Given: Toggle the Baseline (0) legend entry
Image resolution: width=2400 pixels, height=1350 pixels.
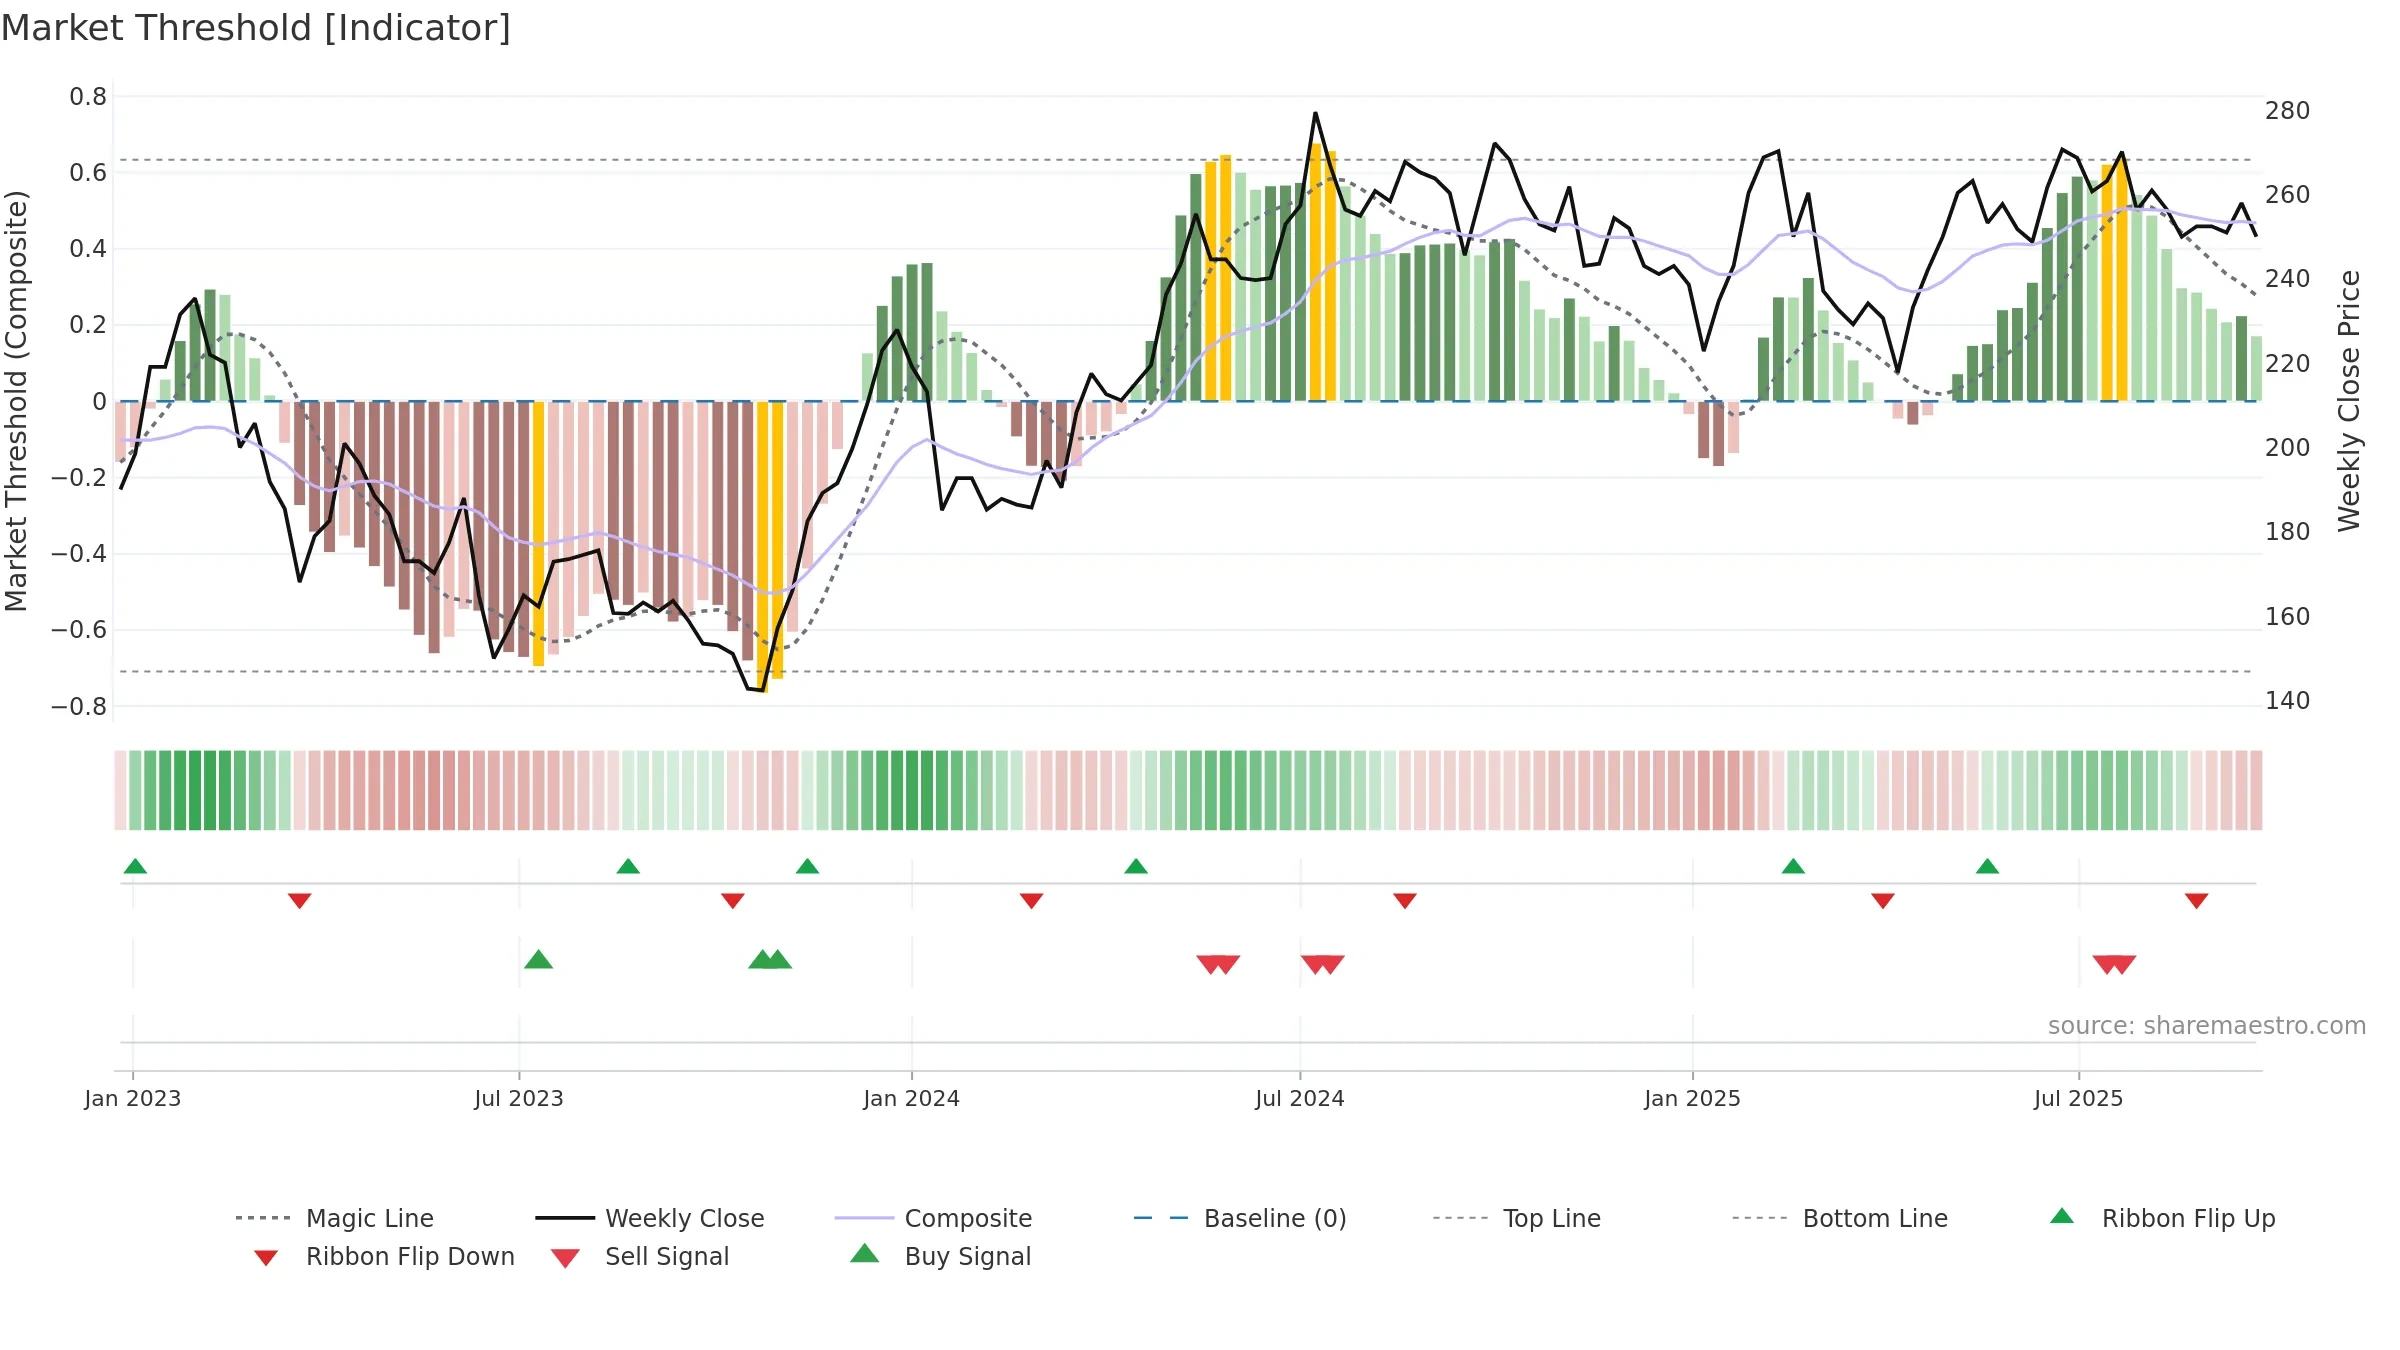Looking at the screenshot, I should pyautogui.click(x=1240, y=1218).
